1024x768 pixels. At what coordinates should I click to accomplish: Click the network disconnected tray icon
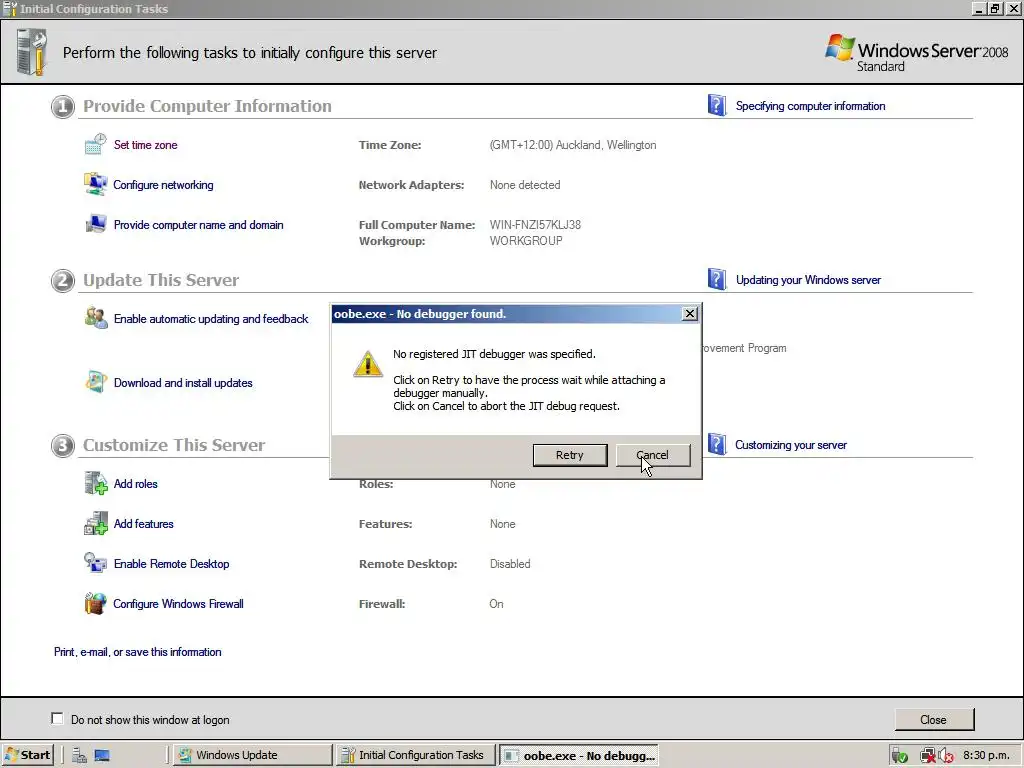[x=927, y=756]
